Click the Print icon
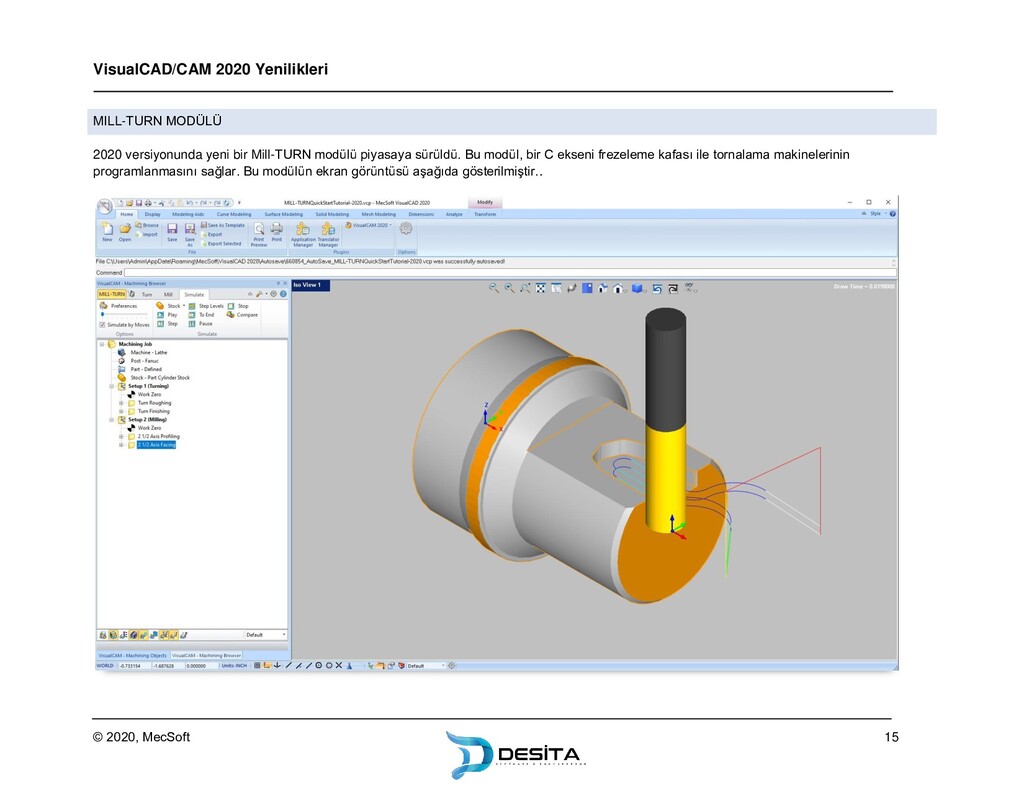This screenshot has width=1024, height=791. pyautogui.click(x=277, y=231)
